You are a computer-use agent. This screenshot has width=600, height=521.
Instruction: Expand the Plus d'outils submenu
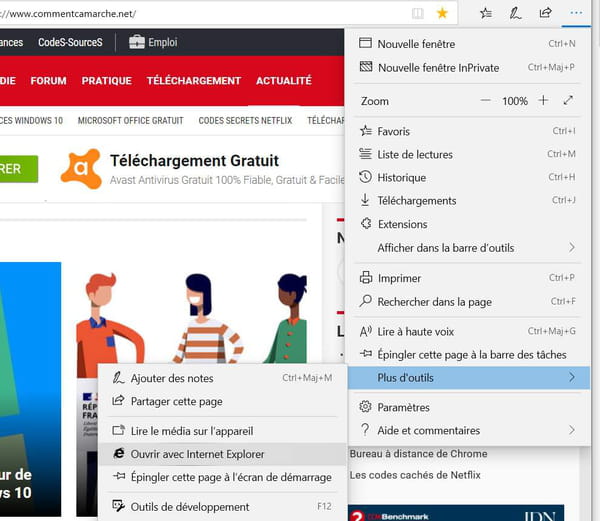point(469,378)
